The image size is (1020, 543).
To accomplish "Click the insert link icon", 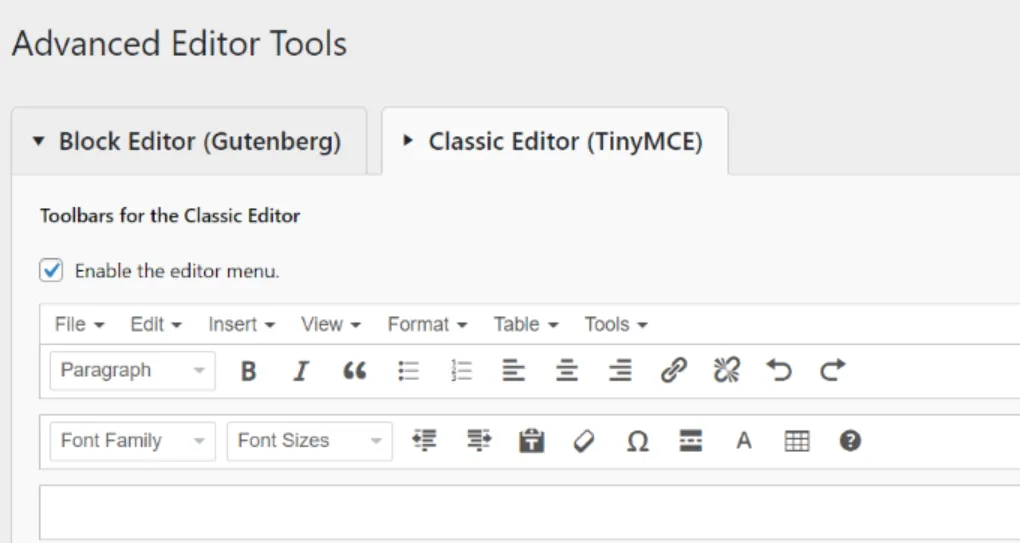I will point(674,371).
